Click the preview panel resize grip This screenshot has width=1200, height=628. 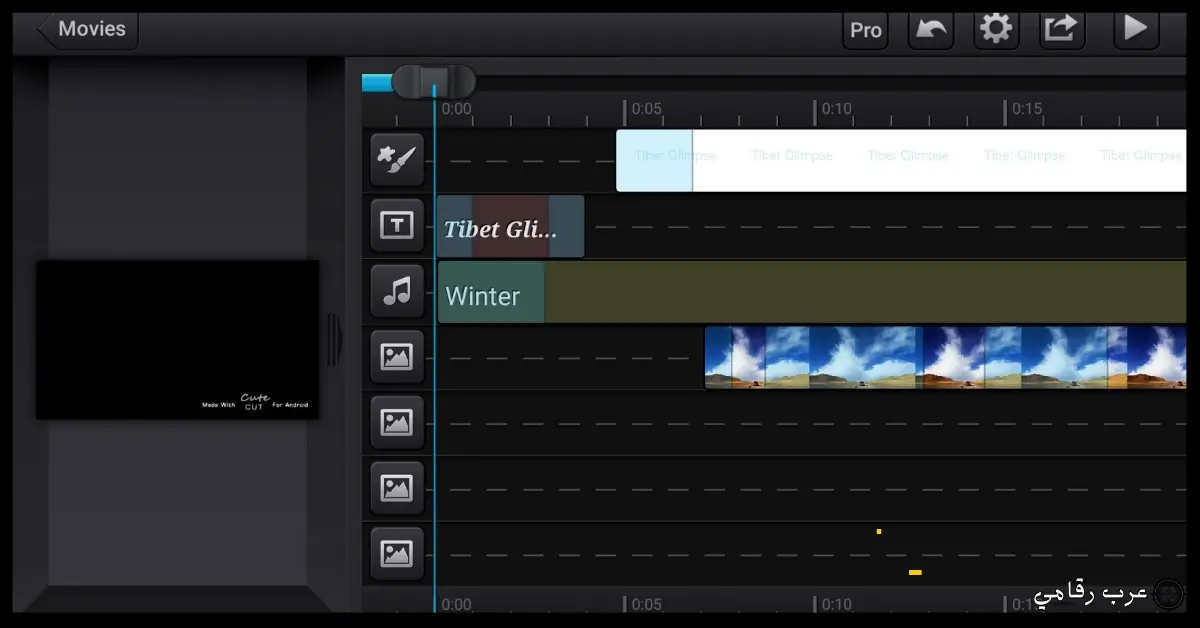pos(335,340)
